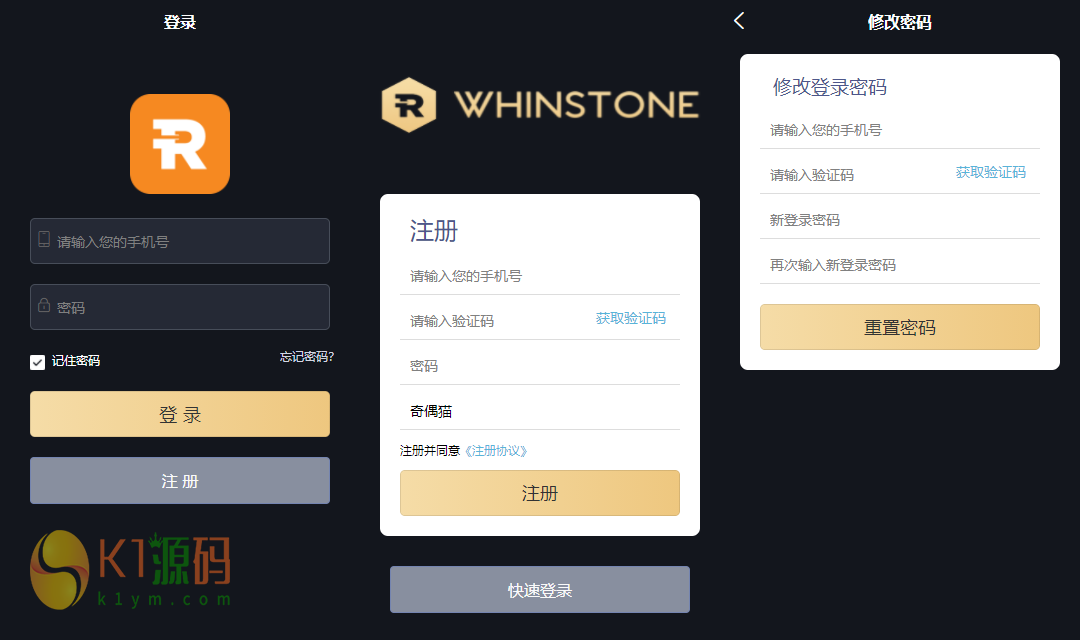Toggle the 记住密码 checkbox
Screen dimensions: 1080x640
pos(37,362)
